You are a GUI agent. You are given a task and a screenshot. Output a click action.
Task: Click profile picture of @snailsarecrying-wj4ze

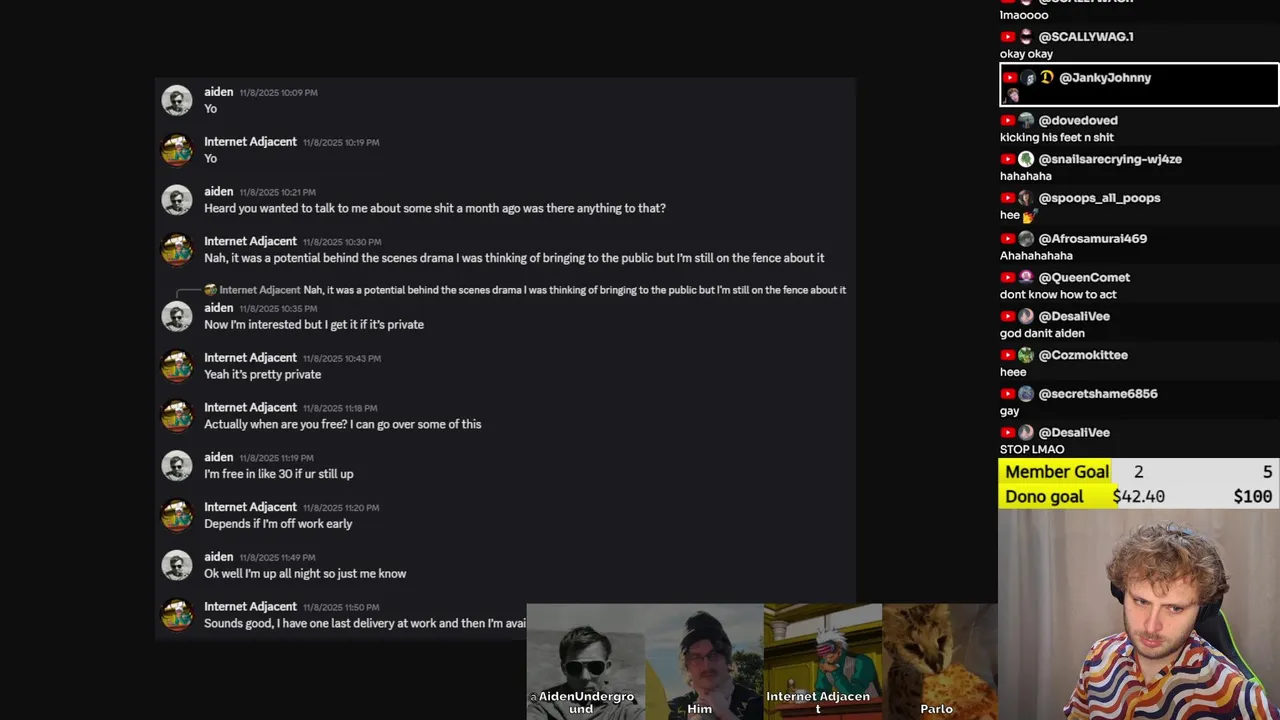[1026, 159]
